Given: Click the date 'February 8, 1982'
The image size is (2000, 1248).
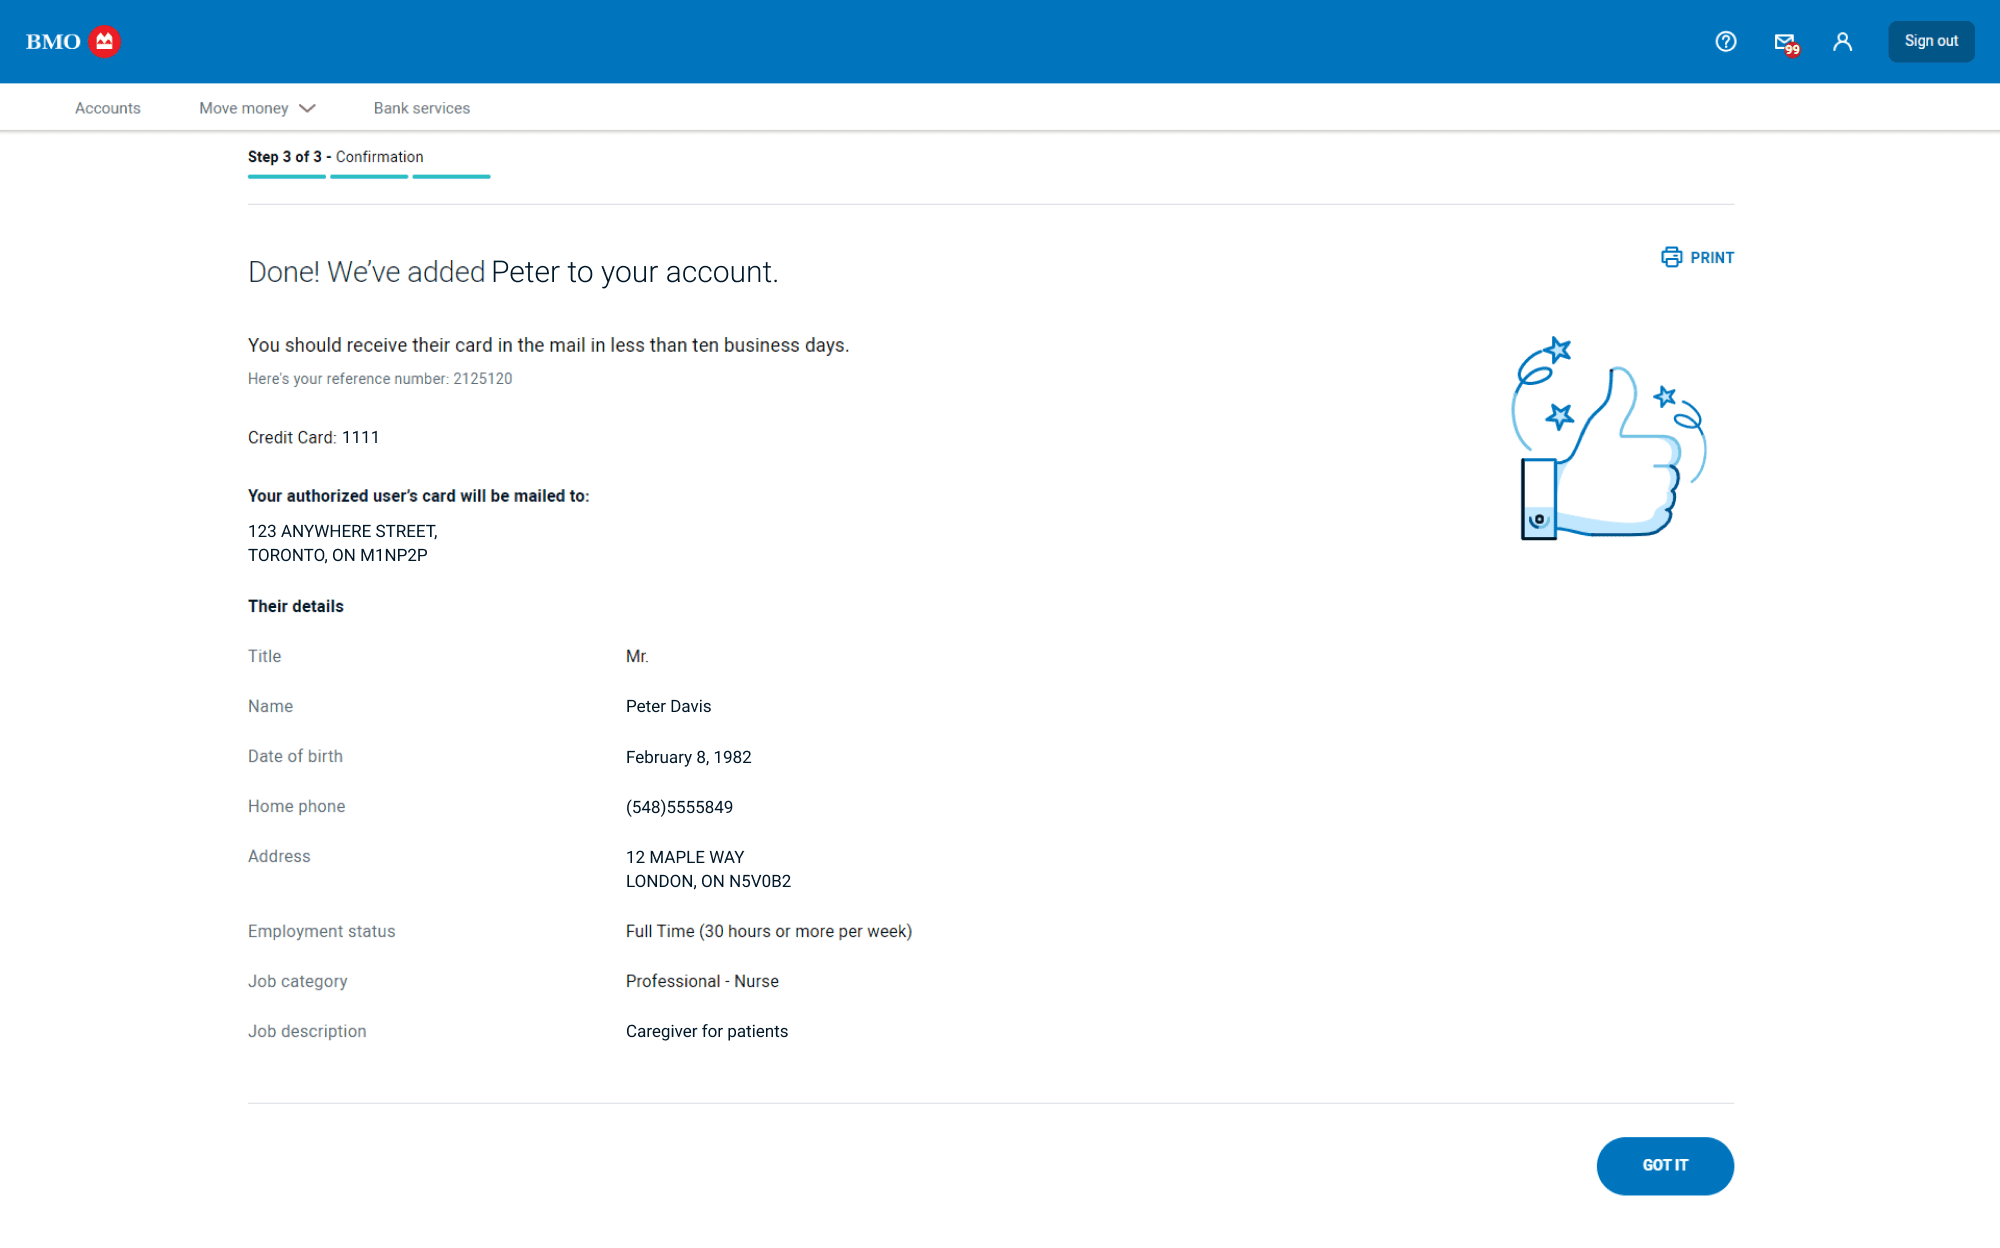Looking at the screenshot, I should click(689, 757).
